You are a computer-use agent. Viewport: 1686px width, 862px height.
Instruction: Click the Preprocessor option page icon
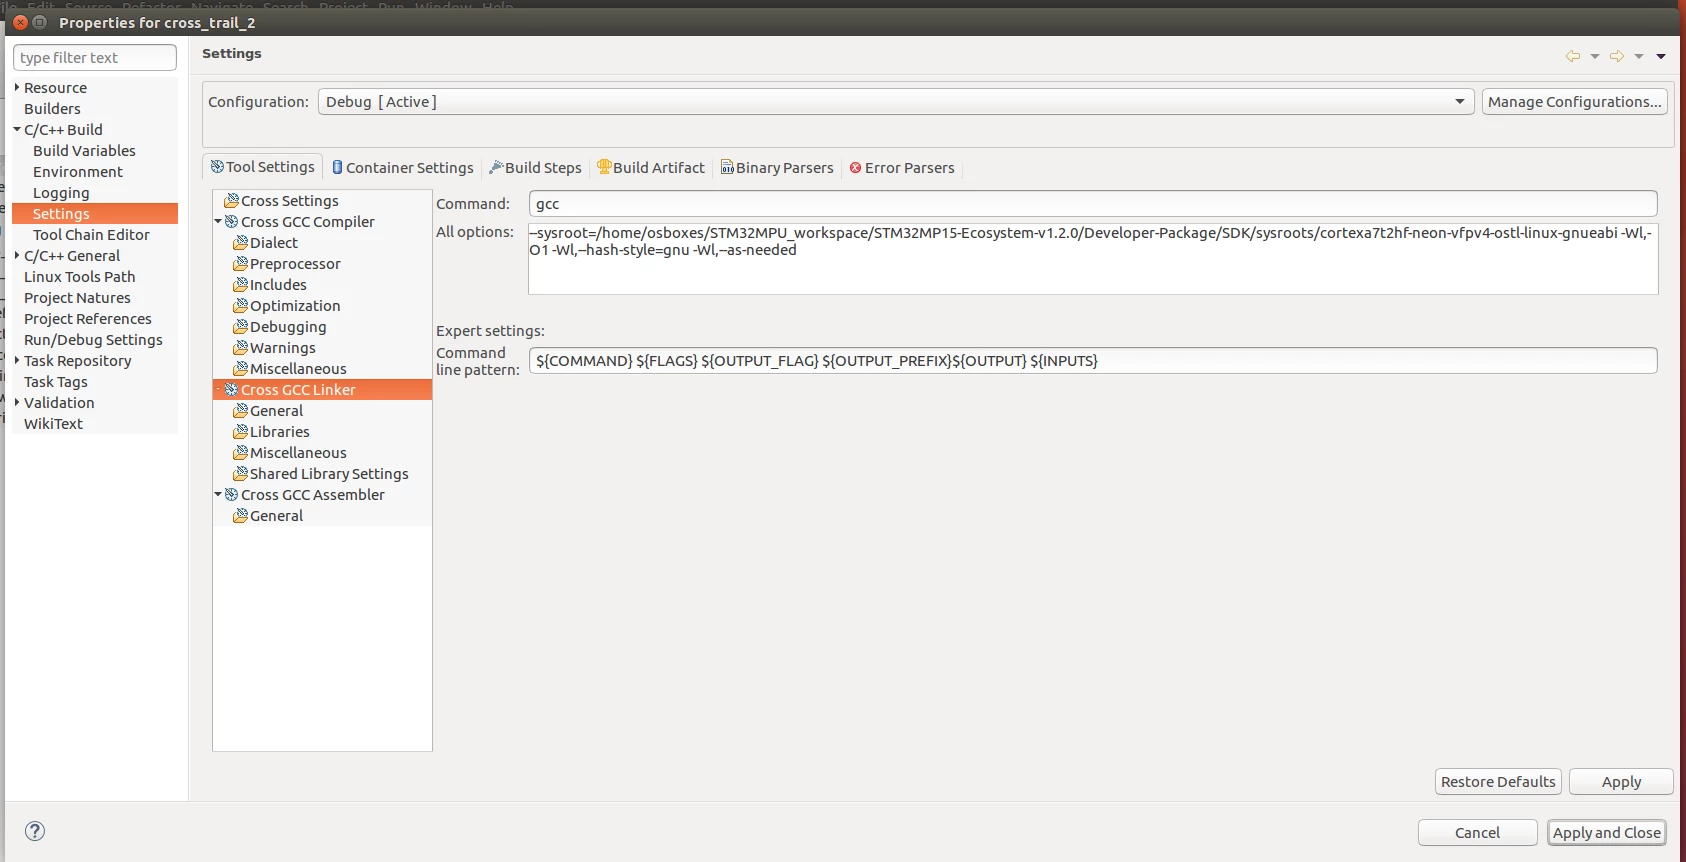coord(240,264)
